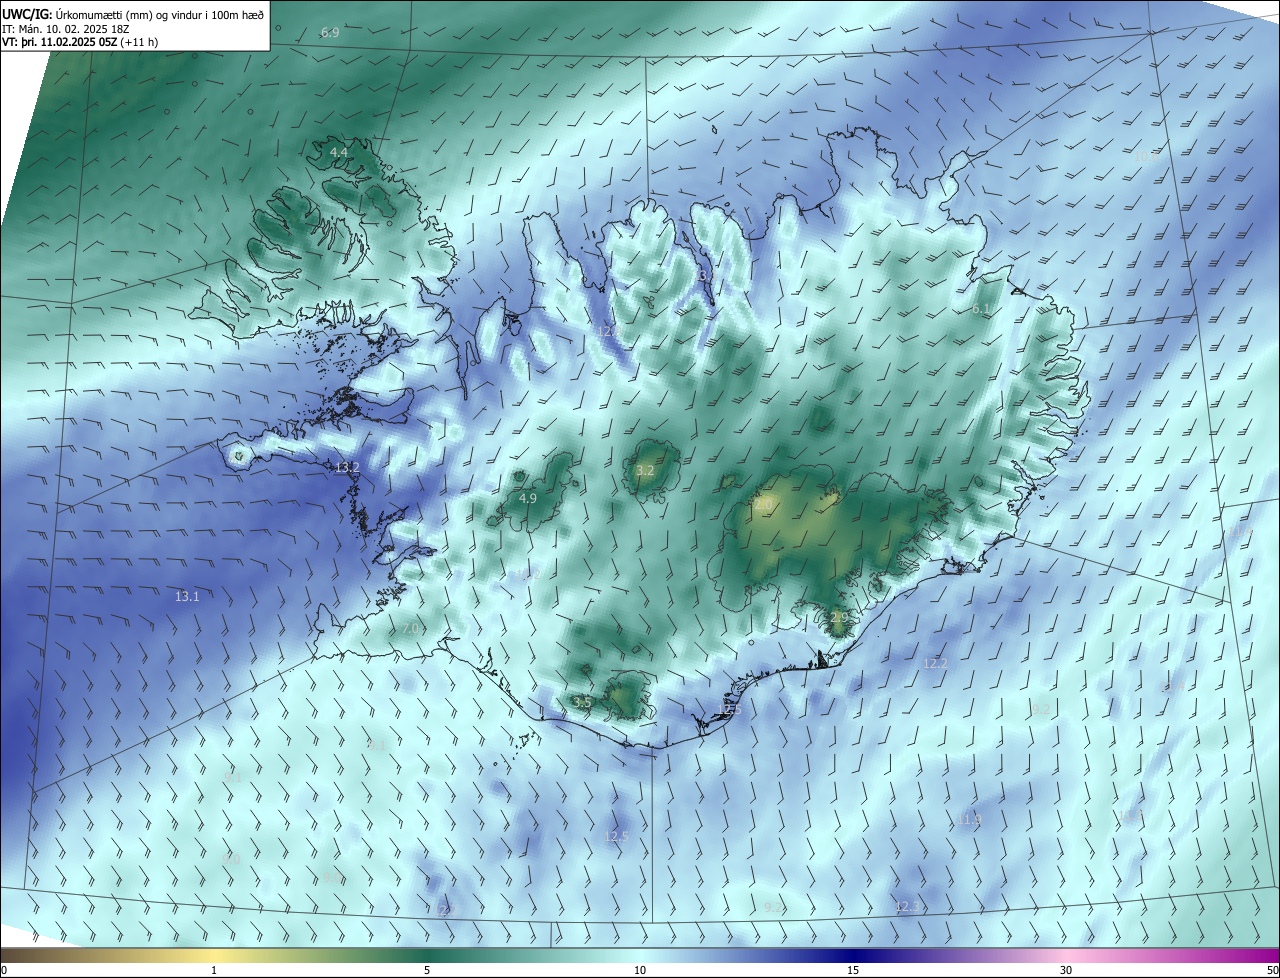Click the '50' tick on the color scale
Viewport: 1280px width, 978px height.
(x=1272, y=970)
